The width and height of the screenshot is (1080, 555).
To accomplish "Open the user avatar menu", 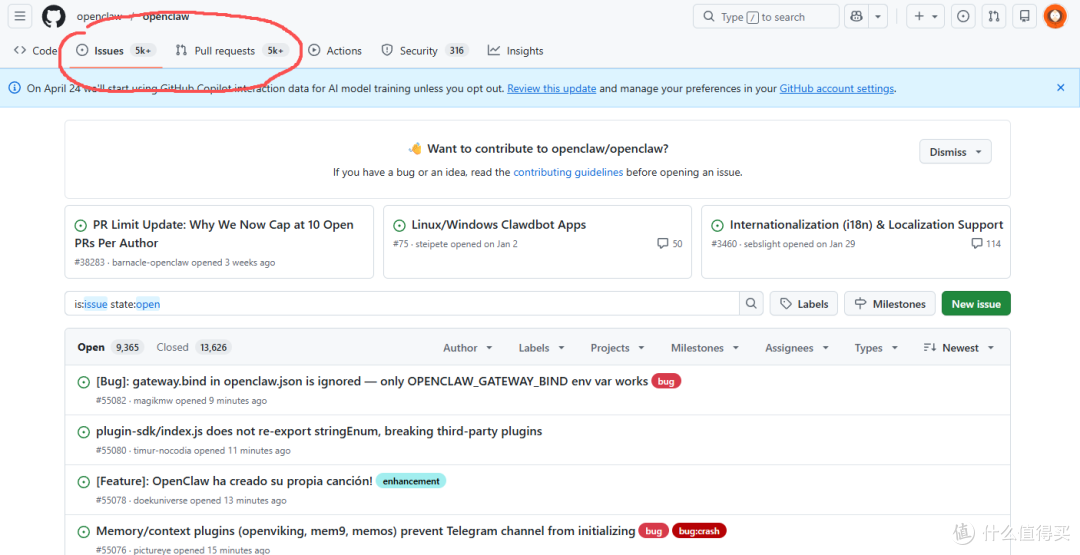I will pyautogui.click(x=1055, y=16).
